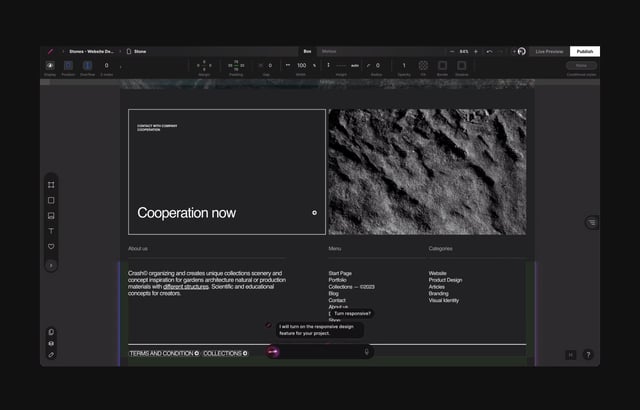The image size is (640, 410).
Task: Edit the Gap value
Action: (270, 65)
